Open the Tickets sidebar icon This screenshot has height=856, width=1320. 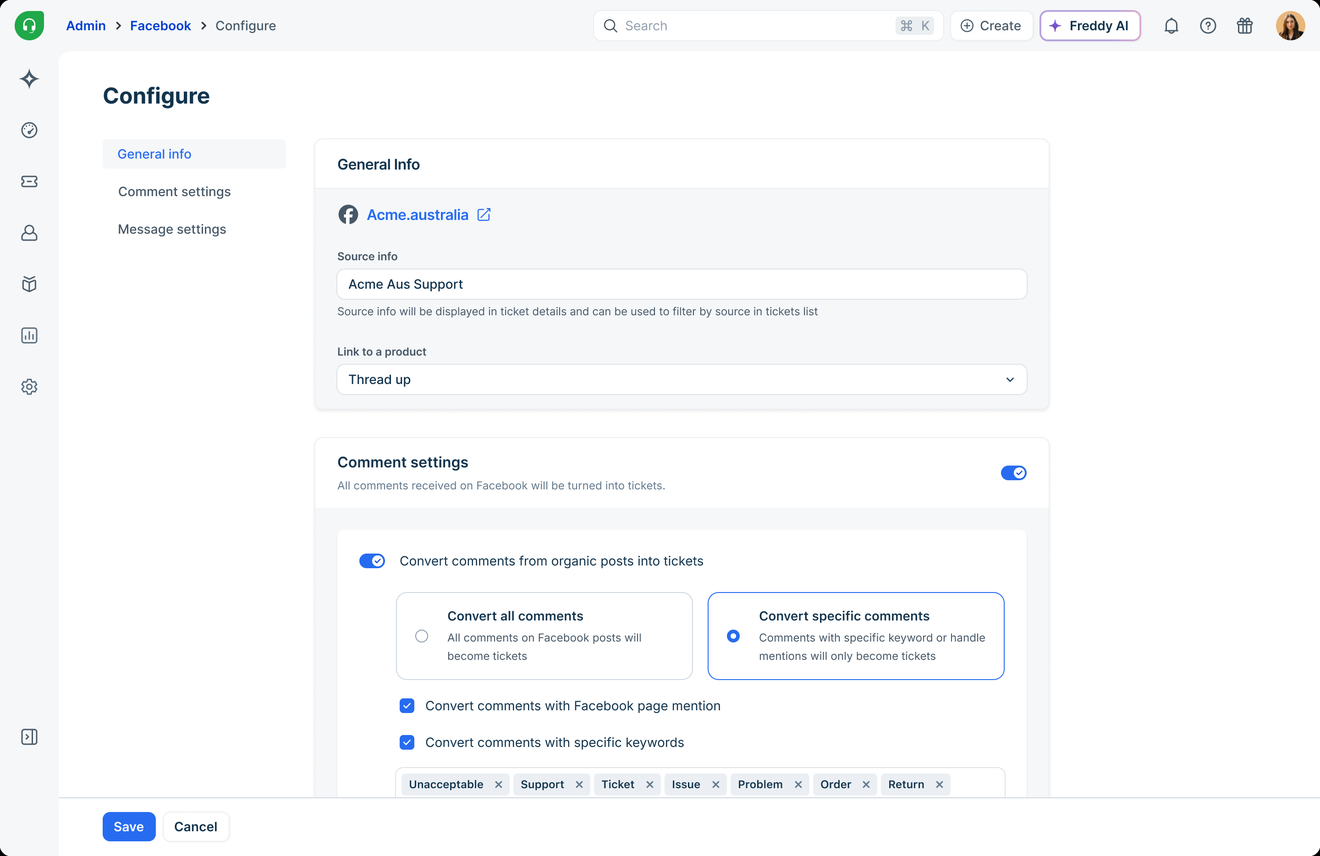pos(29,182)
